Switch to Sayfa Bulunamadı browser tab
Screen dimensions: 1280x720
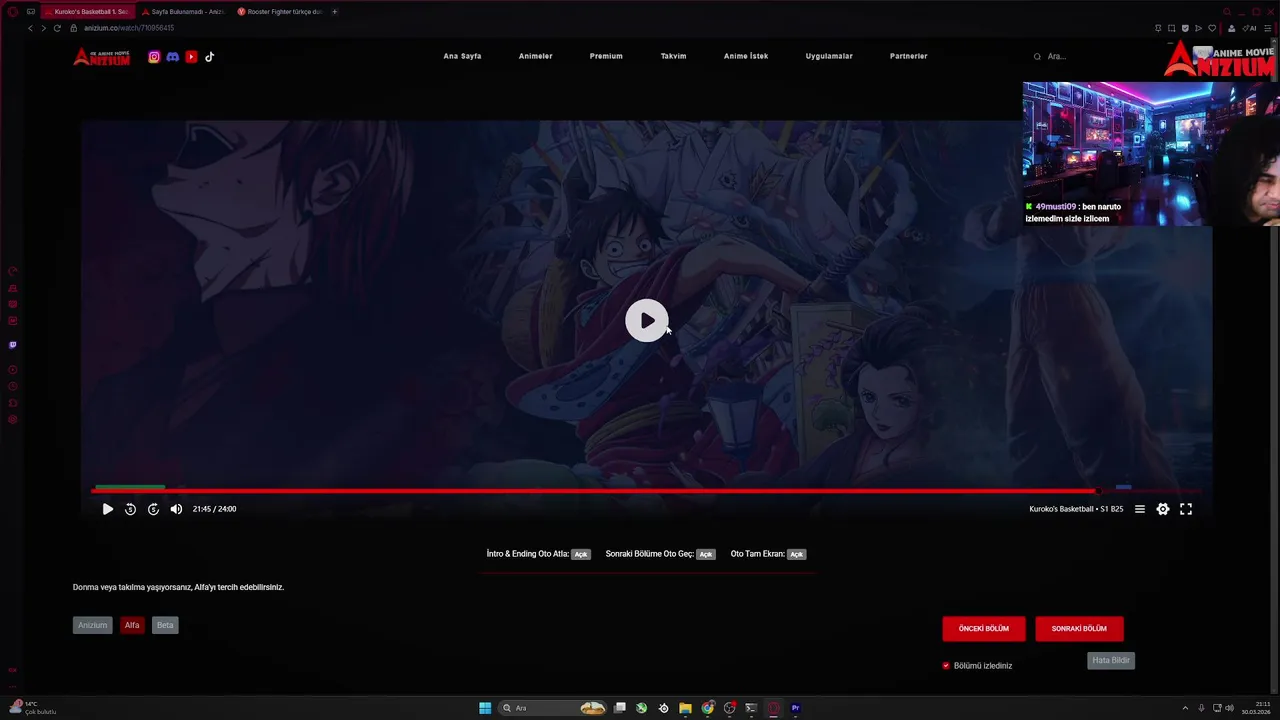click(x=182, y=12)
